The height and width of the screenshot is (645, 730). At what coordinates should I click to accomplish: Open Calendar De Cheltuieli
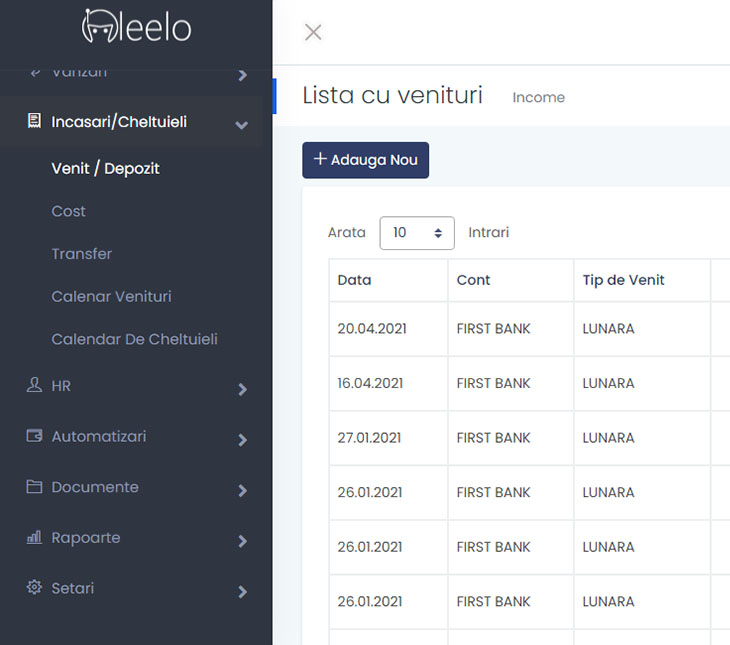pos(134,339)
